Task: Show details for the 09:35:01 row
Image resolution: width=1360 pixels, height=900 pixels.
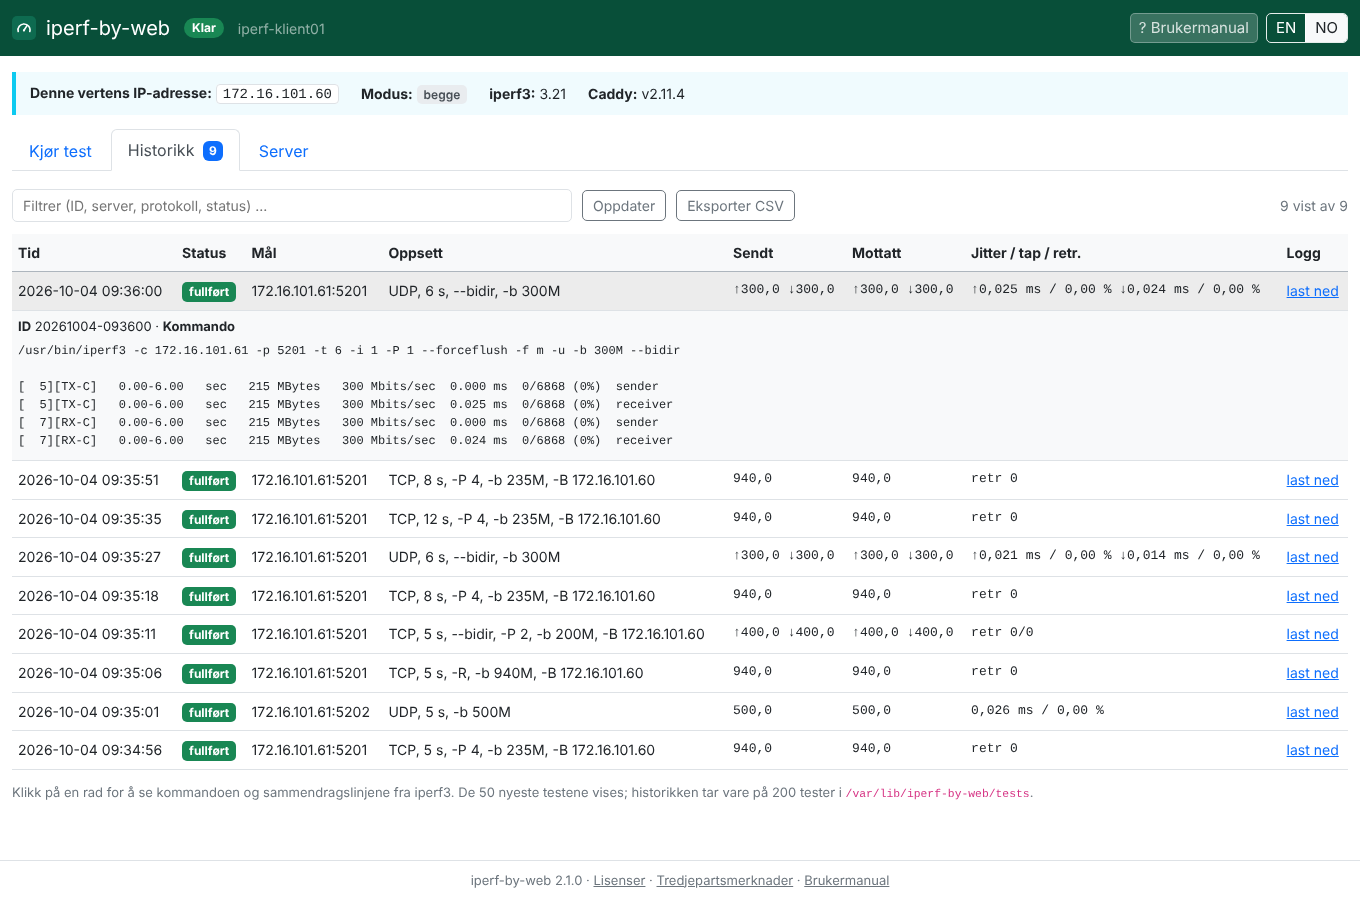Action: (x=680, y=712)
